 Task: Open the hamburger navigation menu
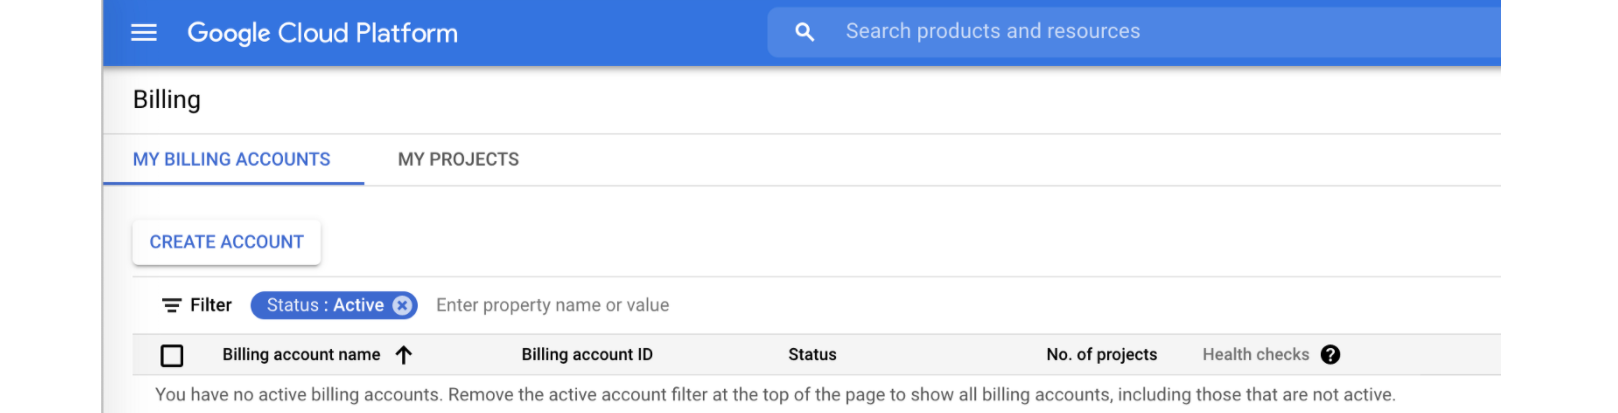coord(144,33)
